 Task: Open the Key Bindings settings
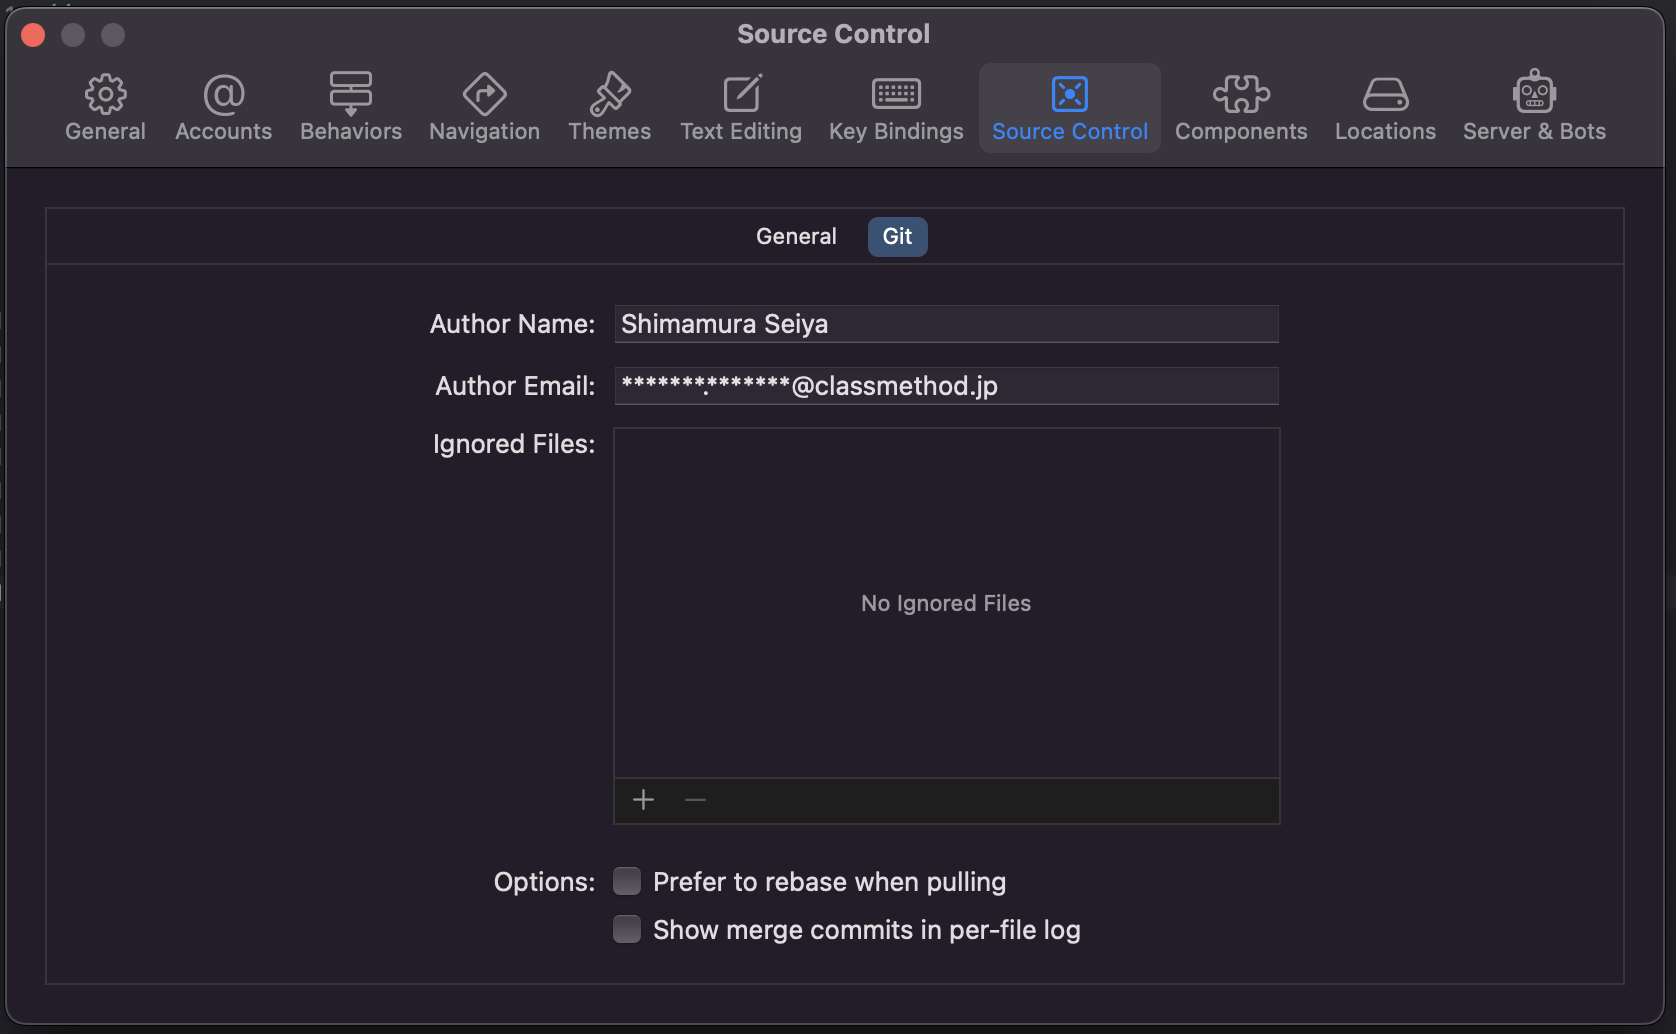895,105
